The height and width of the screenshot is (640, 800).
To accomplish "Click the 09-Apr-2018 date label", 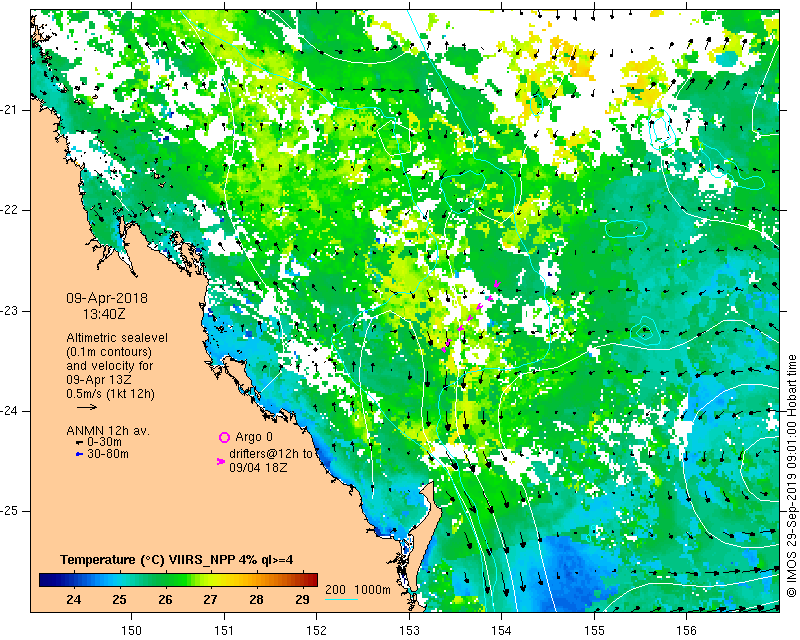I will (107, 298).
